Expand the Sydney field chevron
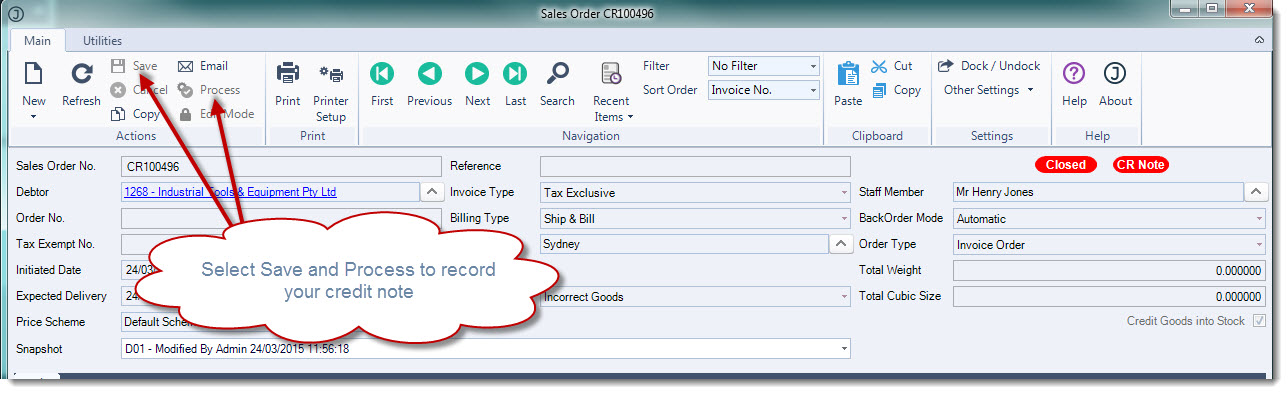Screen dimensions: 1288x394 (x=840, y=244)
